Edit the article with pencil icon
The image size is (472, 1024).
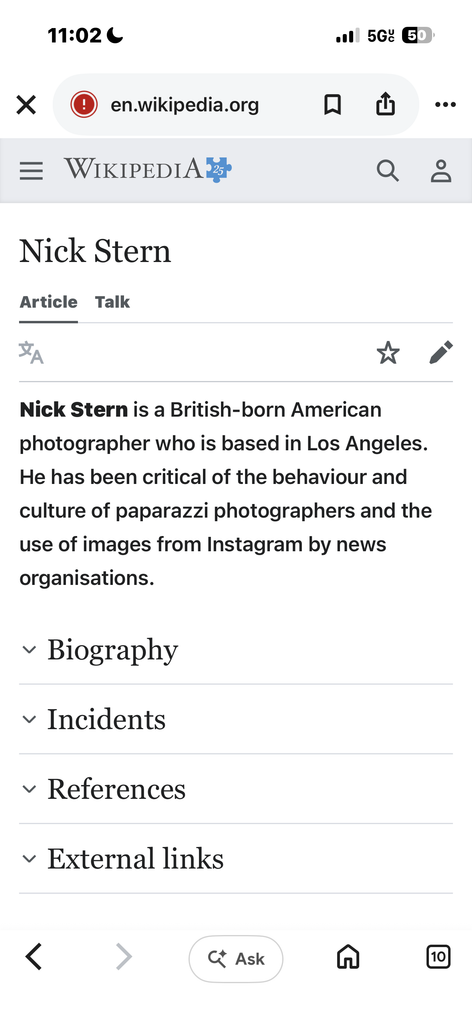click(x=441, y=353)
